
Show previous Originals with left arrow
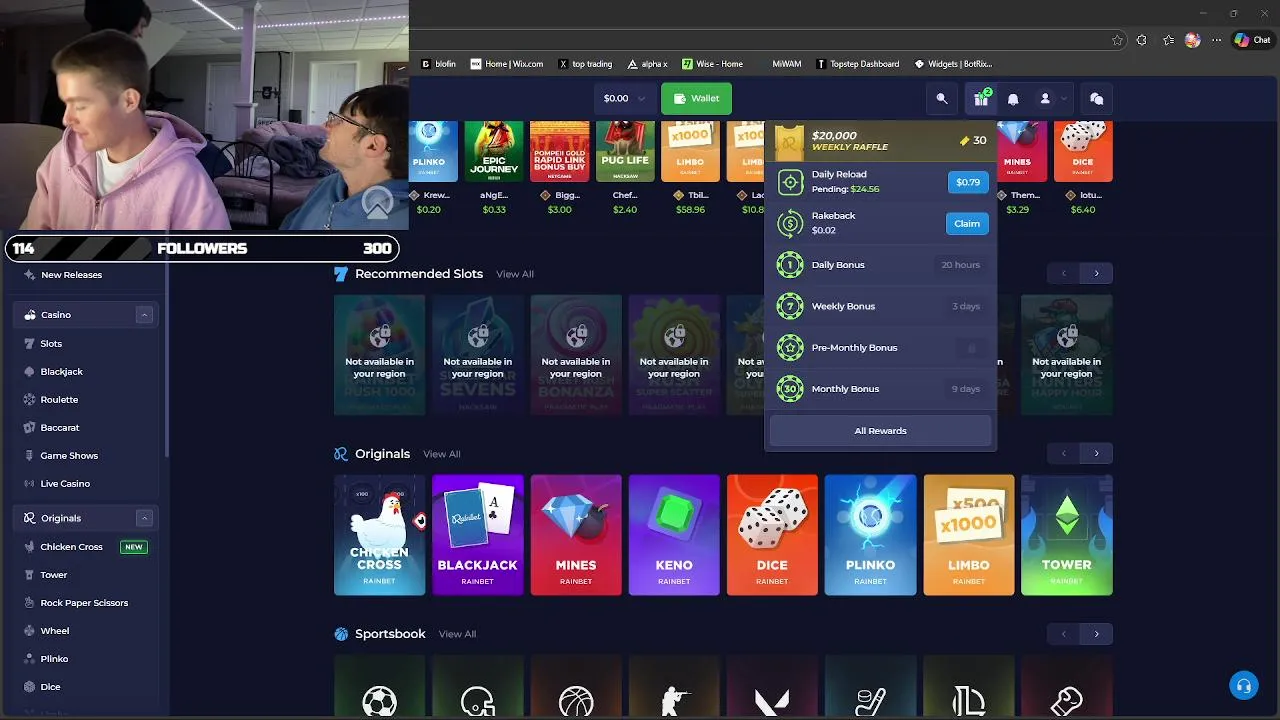tap(1063, 453)
